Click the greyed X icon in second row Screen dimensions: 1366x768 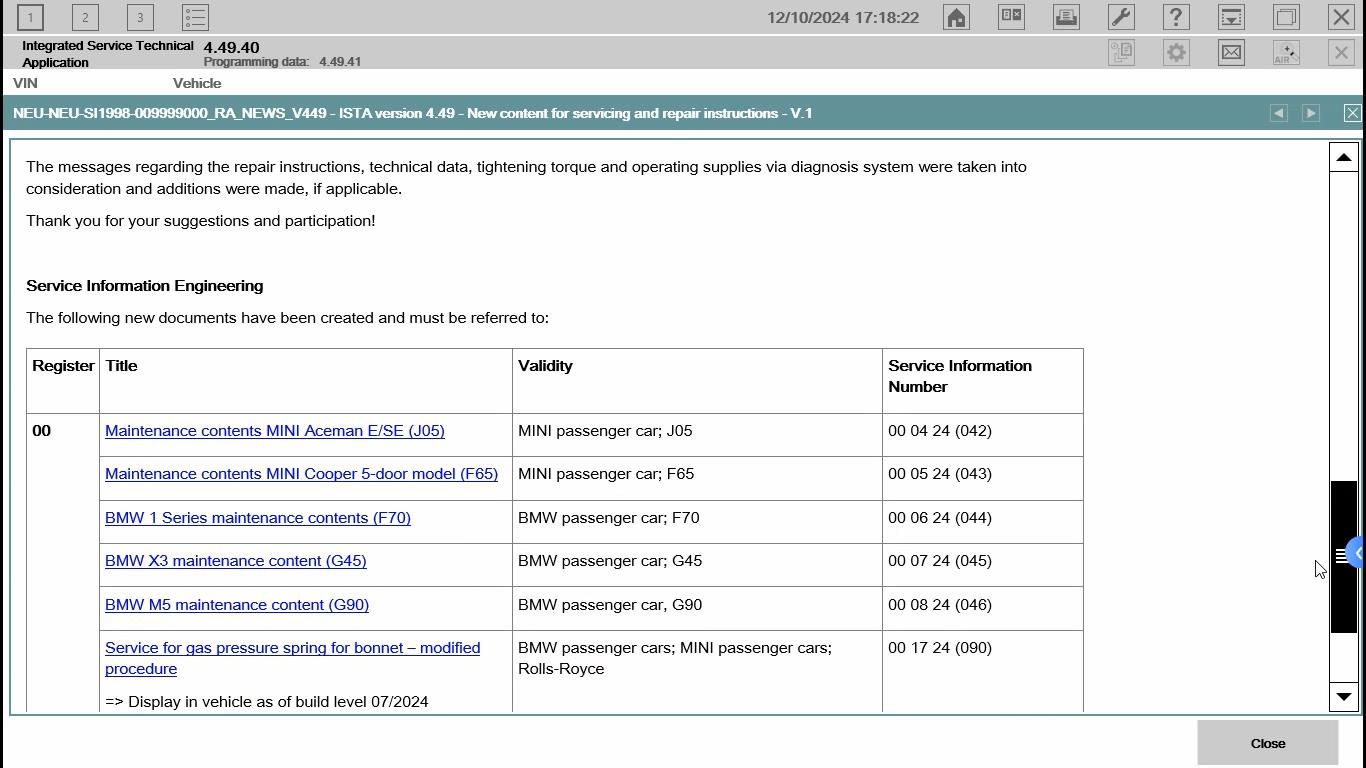pyautogui.click(x=1341, y=53)
